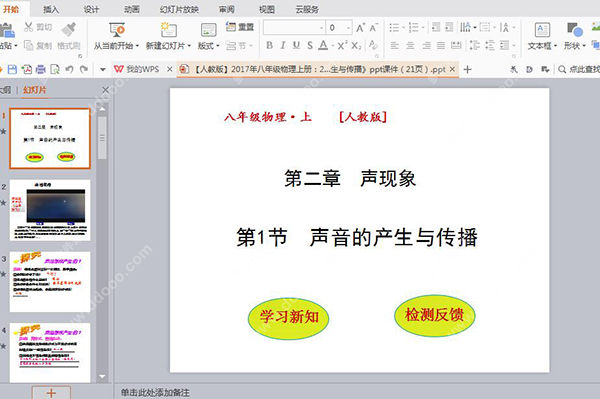The height and width of the screenshot is (399, 600).
Task: Switch to the 幻灯片放映 (Slide Show) tab
Action: [x=179, y=9]
